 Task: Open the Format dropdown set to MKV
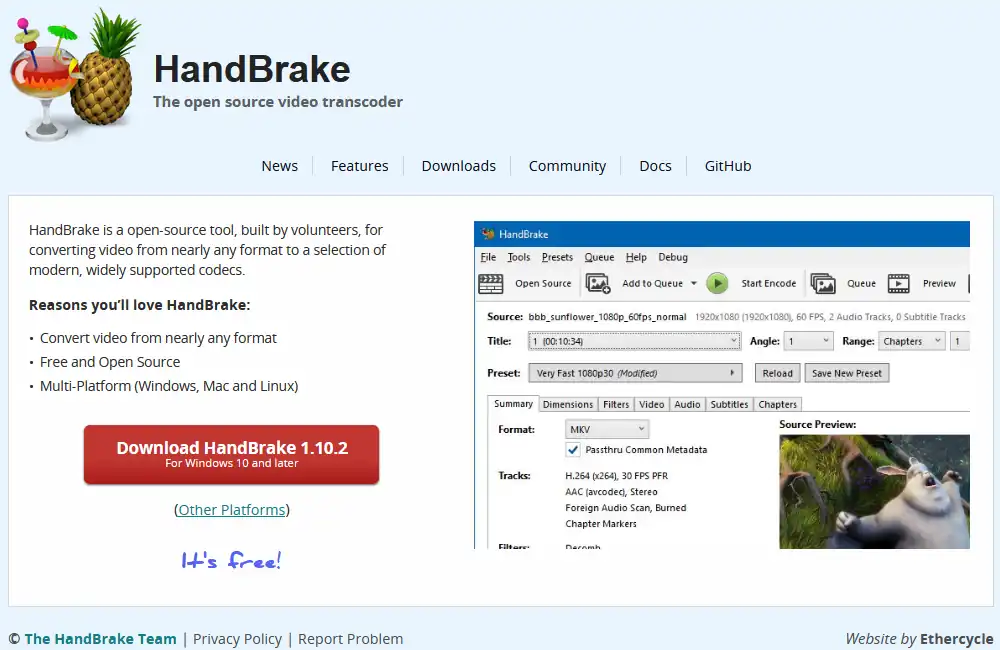pos(607,429)
